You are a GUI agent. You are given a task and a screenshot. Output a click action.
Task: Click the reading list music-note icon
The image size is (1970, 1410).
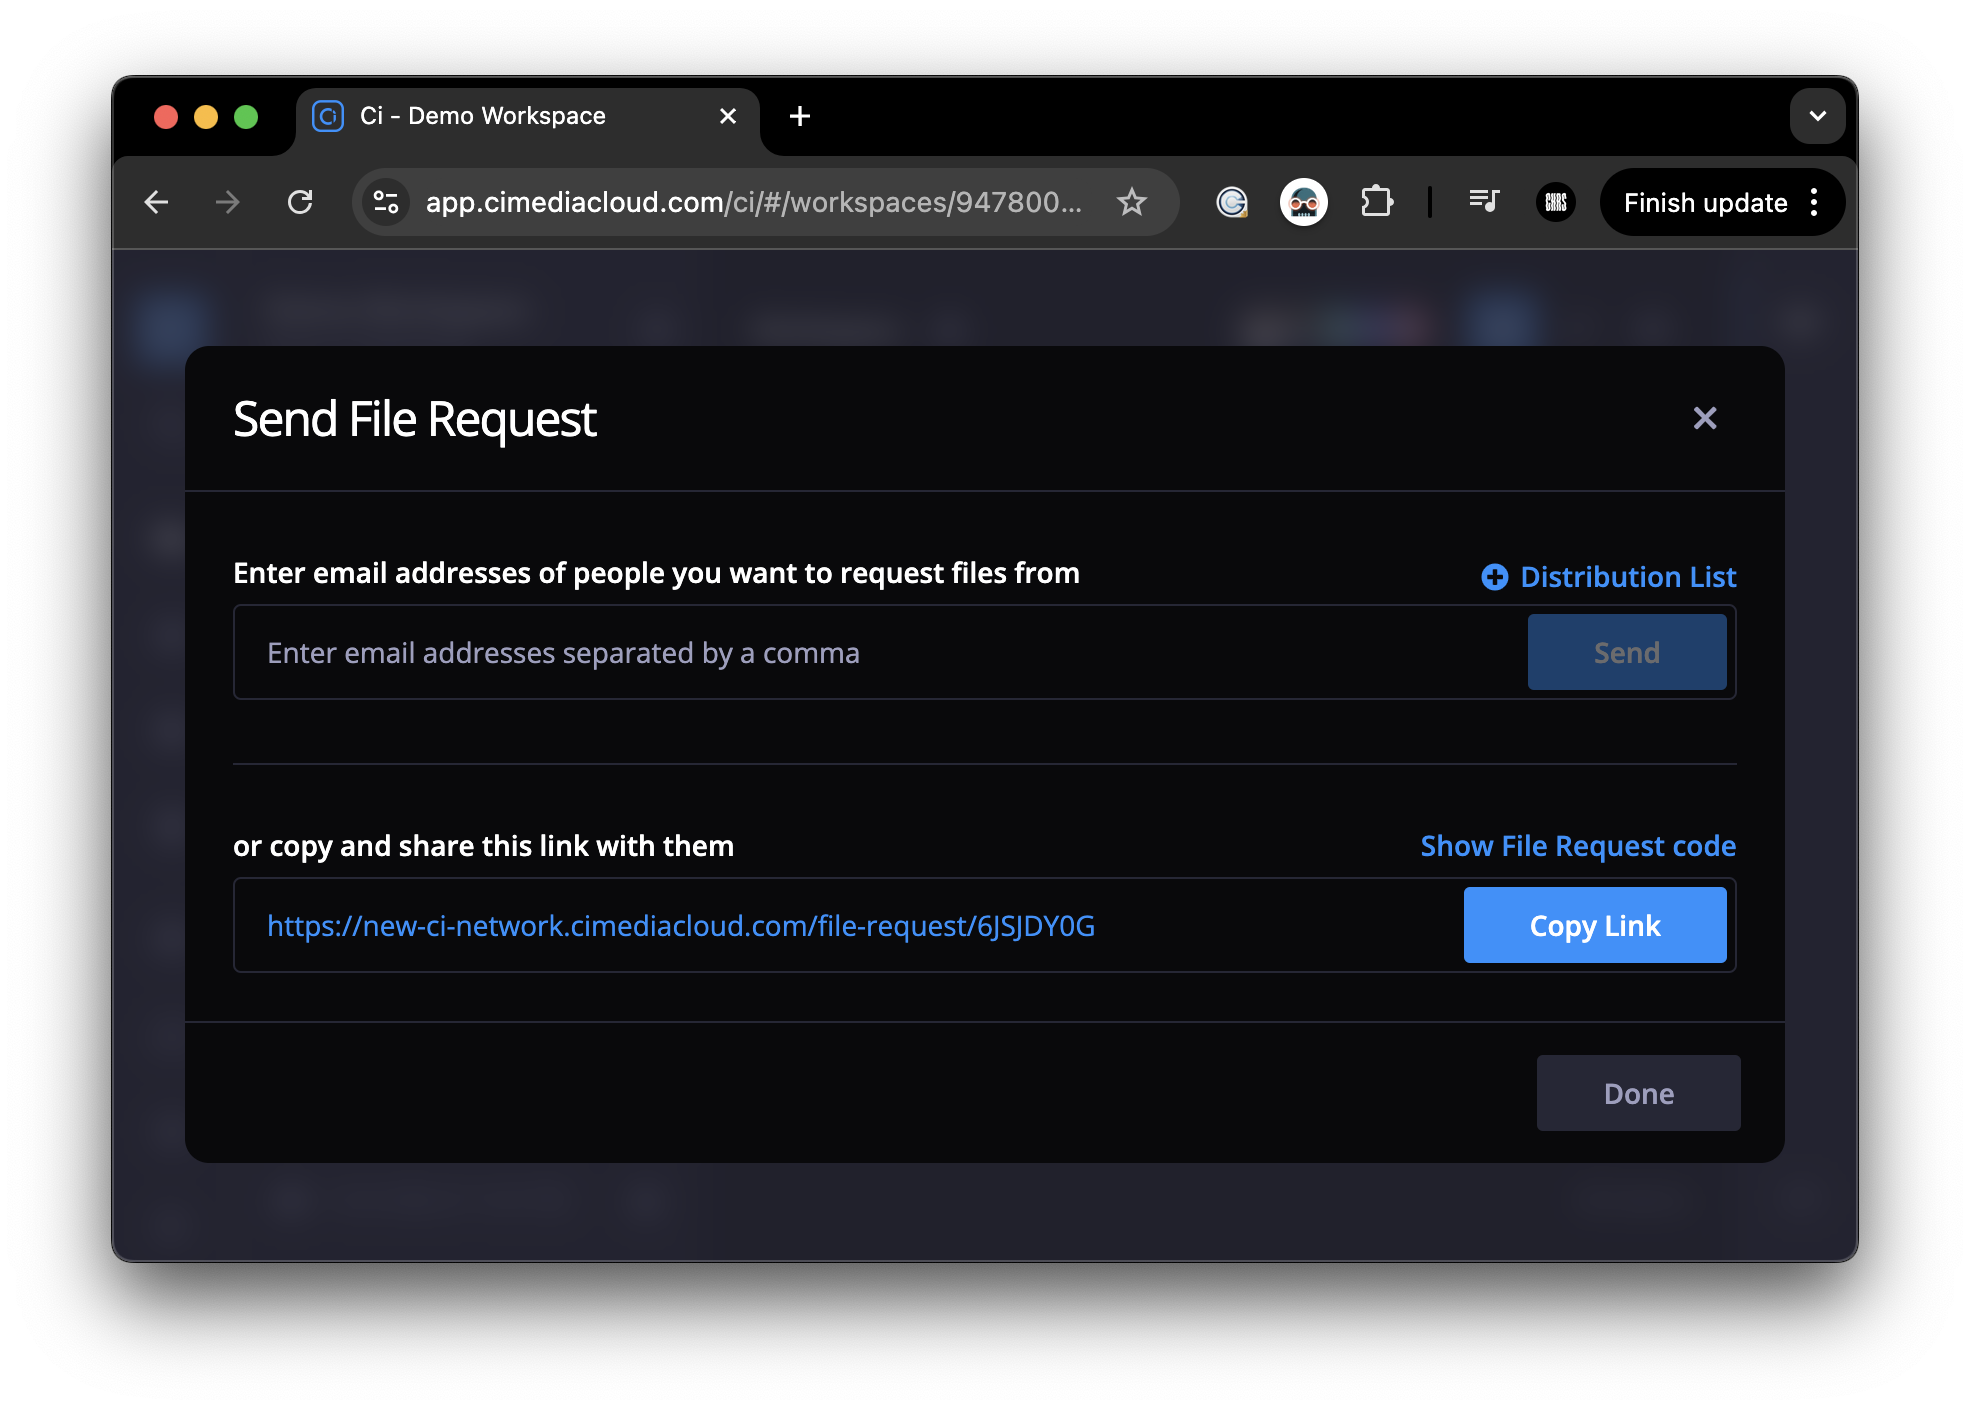point(1484,202)
